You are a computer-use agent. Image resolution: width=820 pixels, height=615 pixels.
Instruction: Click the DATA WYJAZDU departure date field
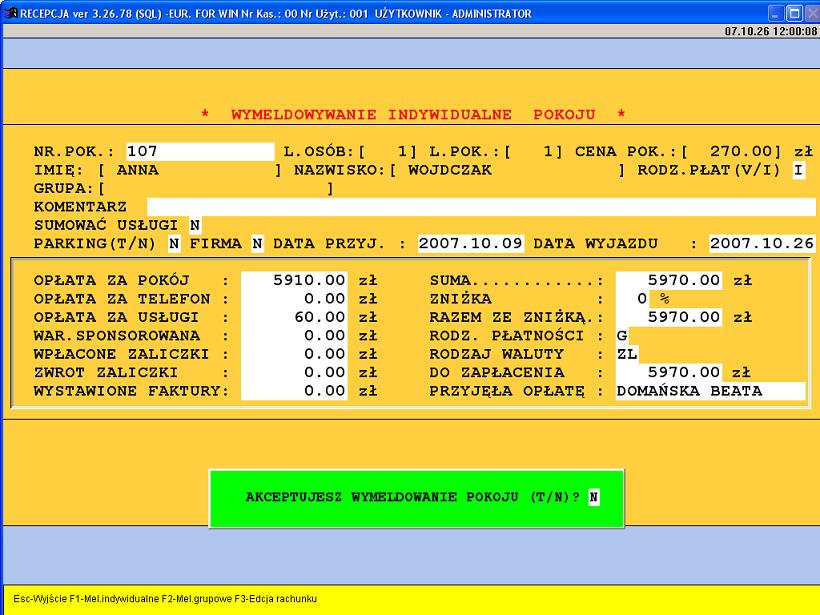coord(762,243)
